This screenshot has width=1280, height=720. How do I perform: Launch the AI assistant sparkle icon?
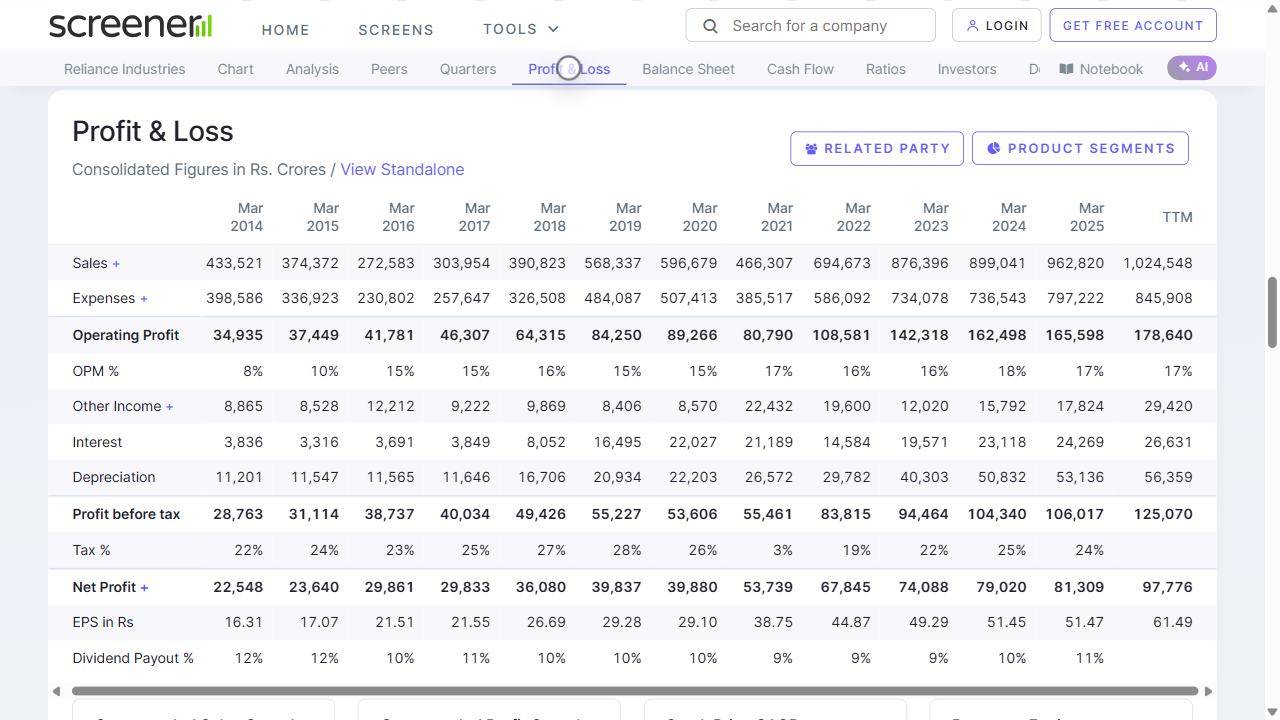[1183, 67]
